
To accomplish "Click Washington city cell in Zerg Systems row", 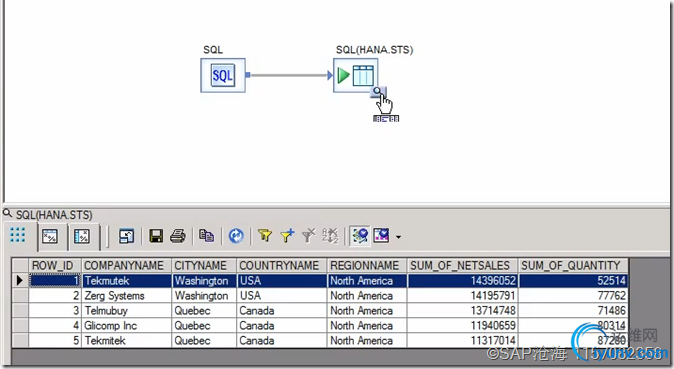I will point(204,296).
